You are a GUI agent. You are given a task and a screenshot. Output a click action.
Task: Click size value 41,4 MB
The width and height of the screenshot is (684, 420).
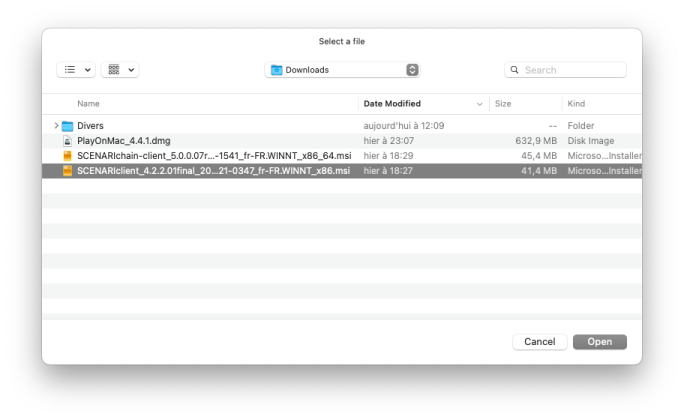[x=539, y=171]
